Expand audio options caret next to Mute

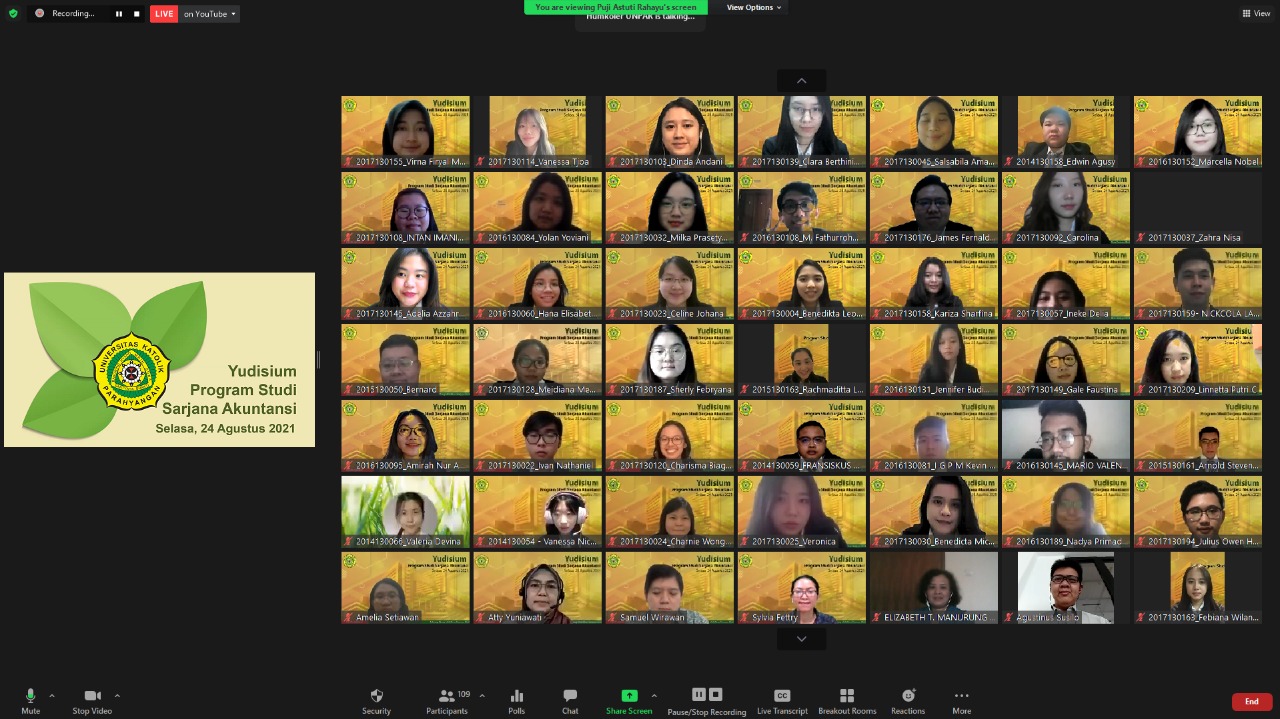pos(52,696)
